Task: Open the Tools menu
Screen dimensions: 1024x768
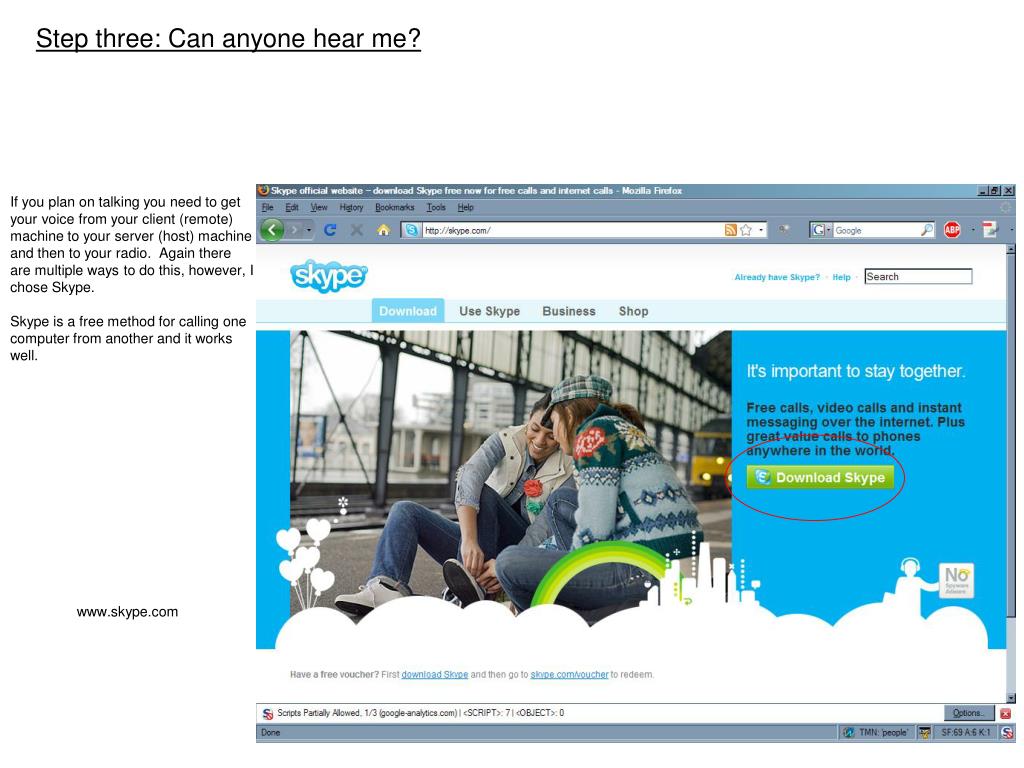Action: (x=436, y=207)
